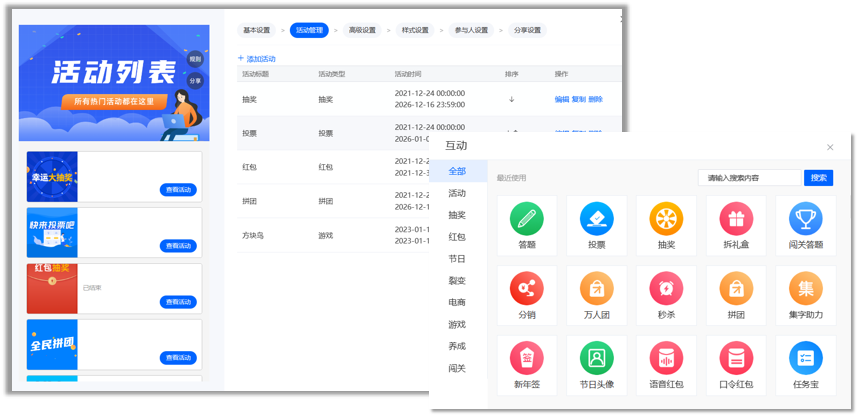
Task: Click the 排序 column header
Action: (511, 74)
